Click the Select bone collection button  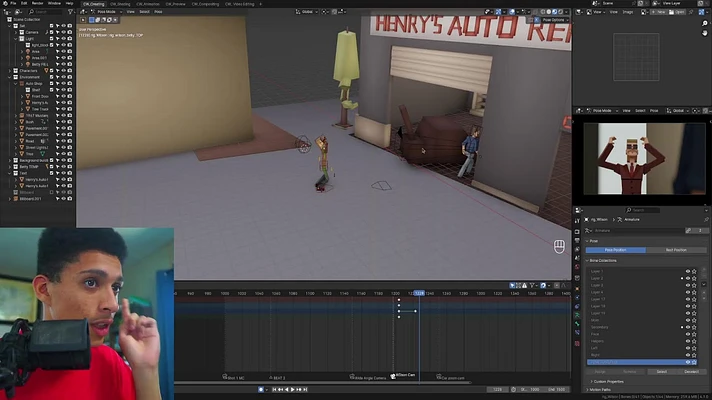click(662, 371)
